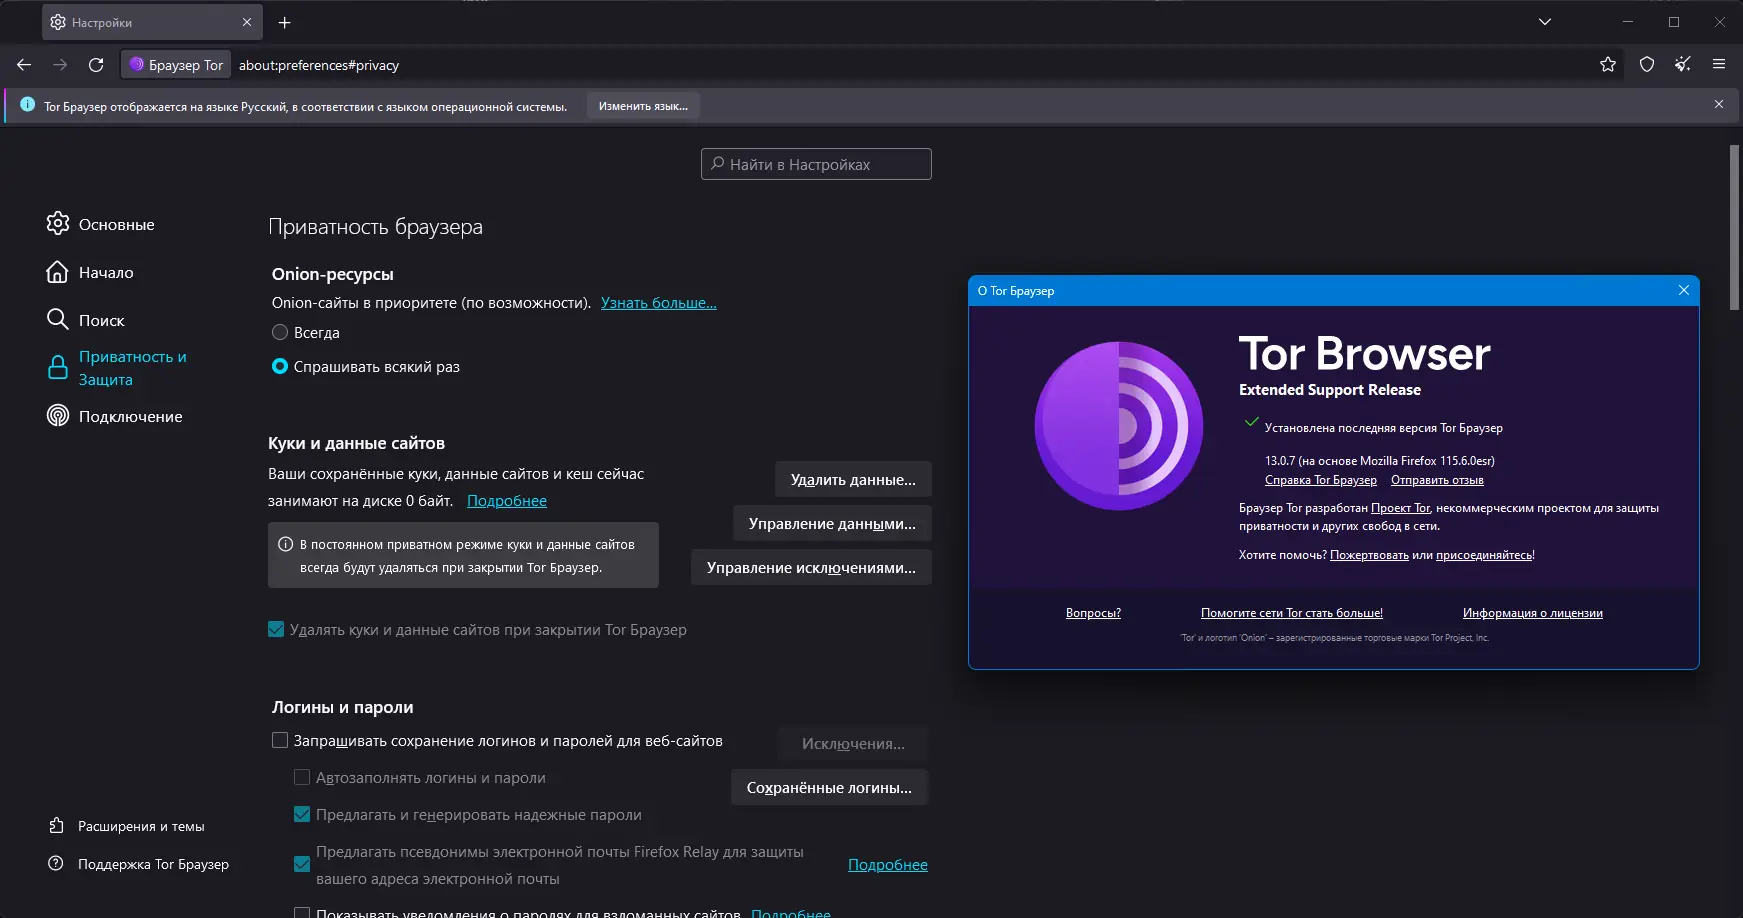1743x918 pixels.
Task: Close the О Tor Браузер dialog
Action: 1684,290
